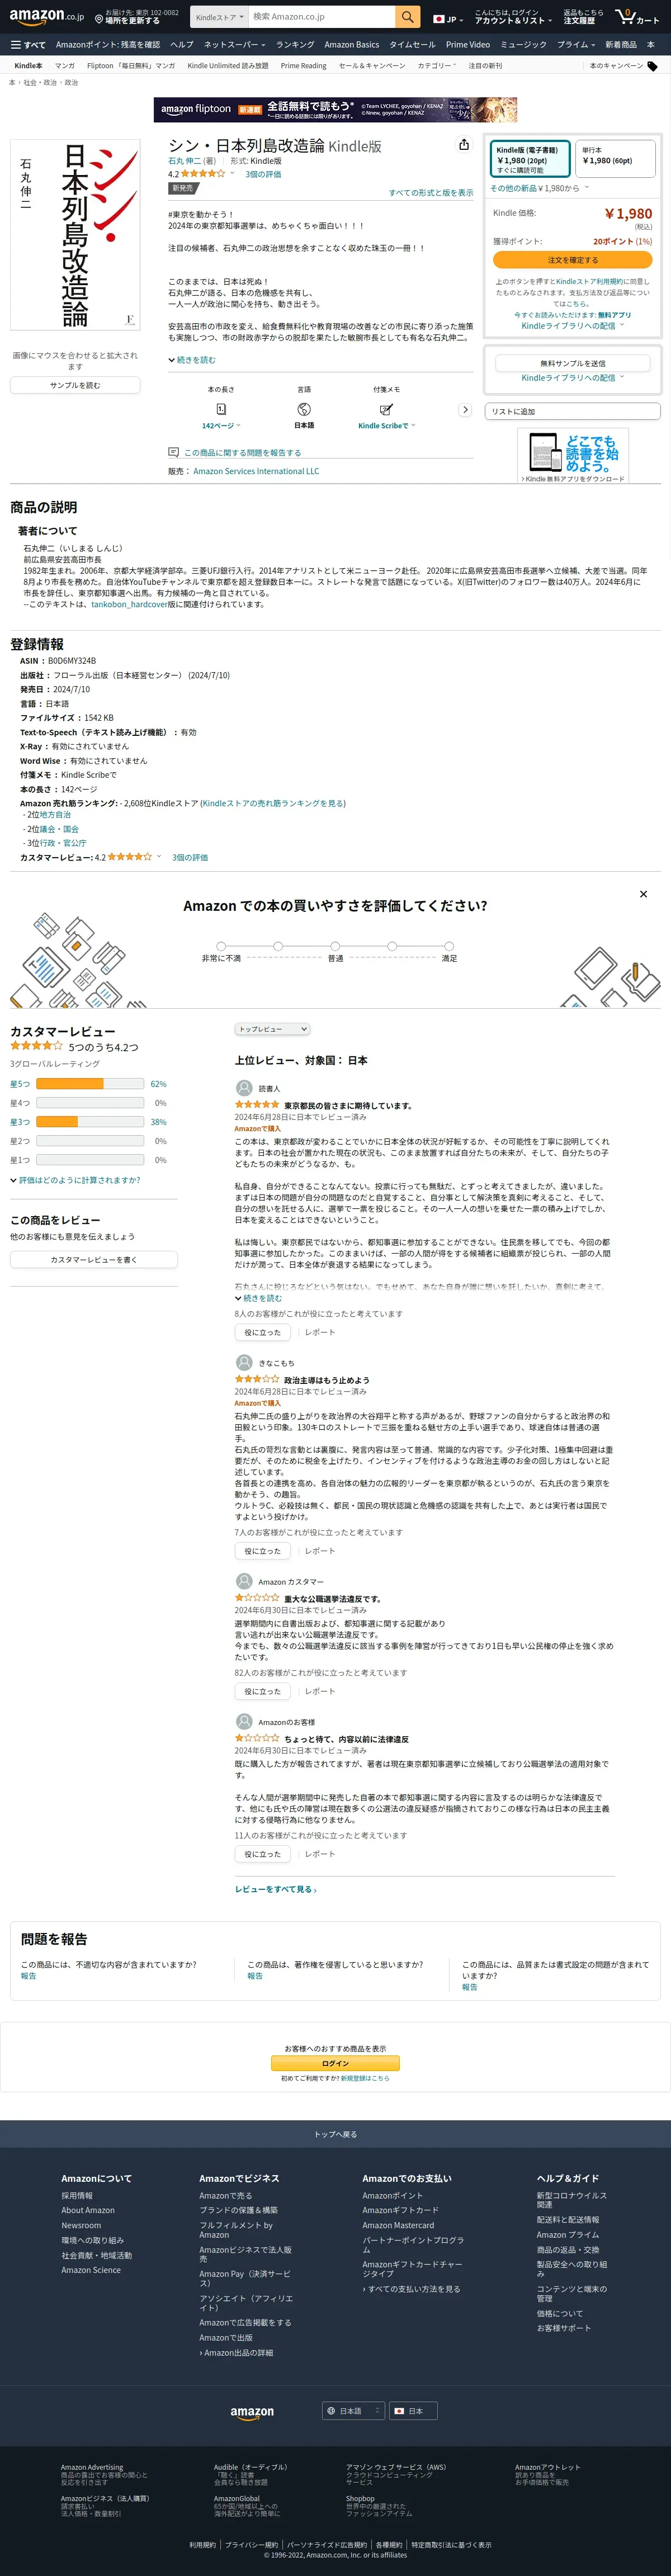Open the Kindleストア search category dropdown
This screenshot has width=671, height=2576.
tap(220, 17)
